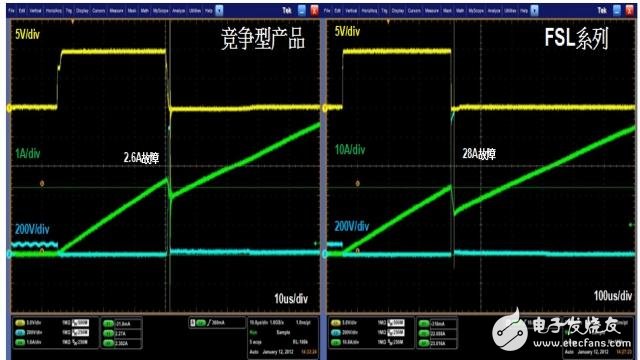Open MyScope menu in left scope window
This screenshot has width=640, height=360.
pos(161,11)
